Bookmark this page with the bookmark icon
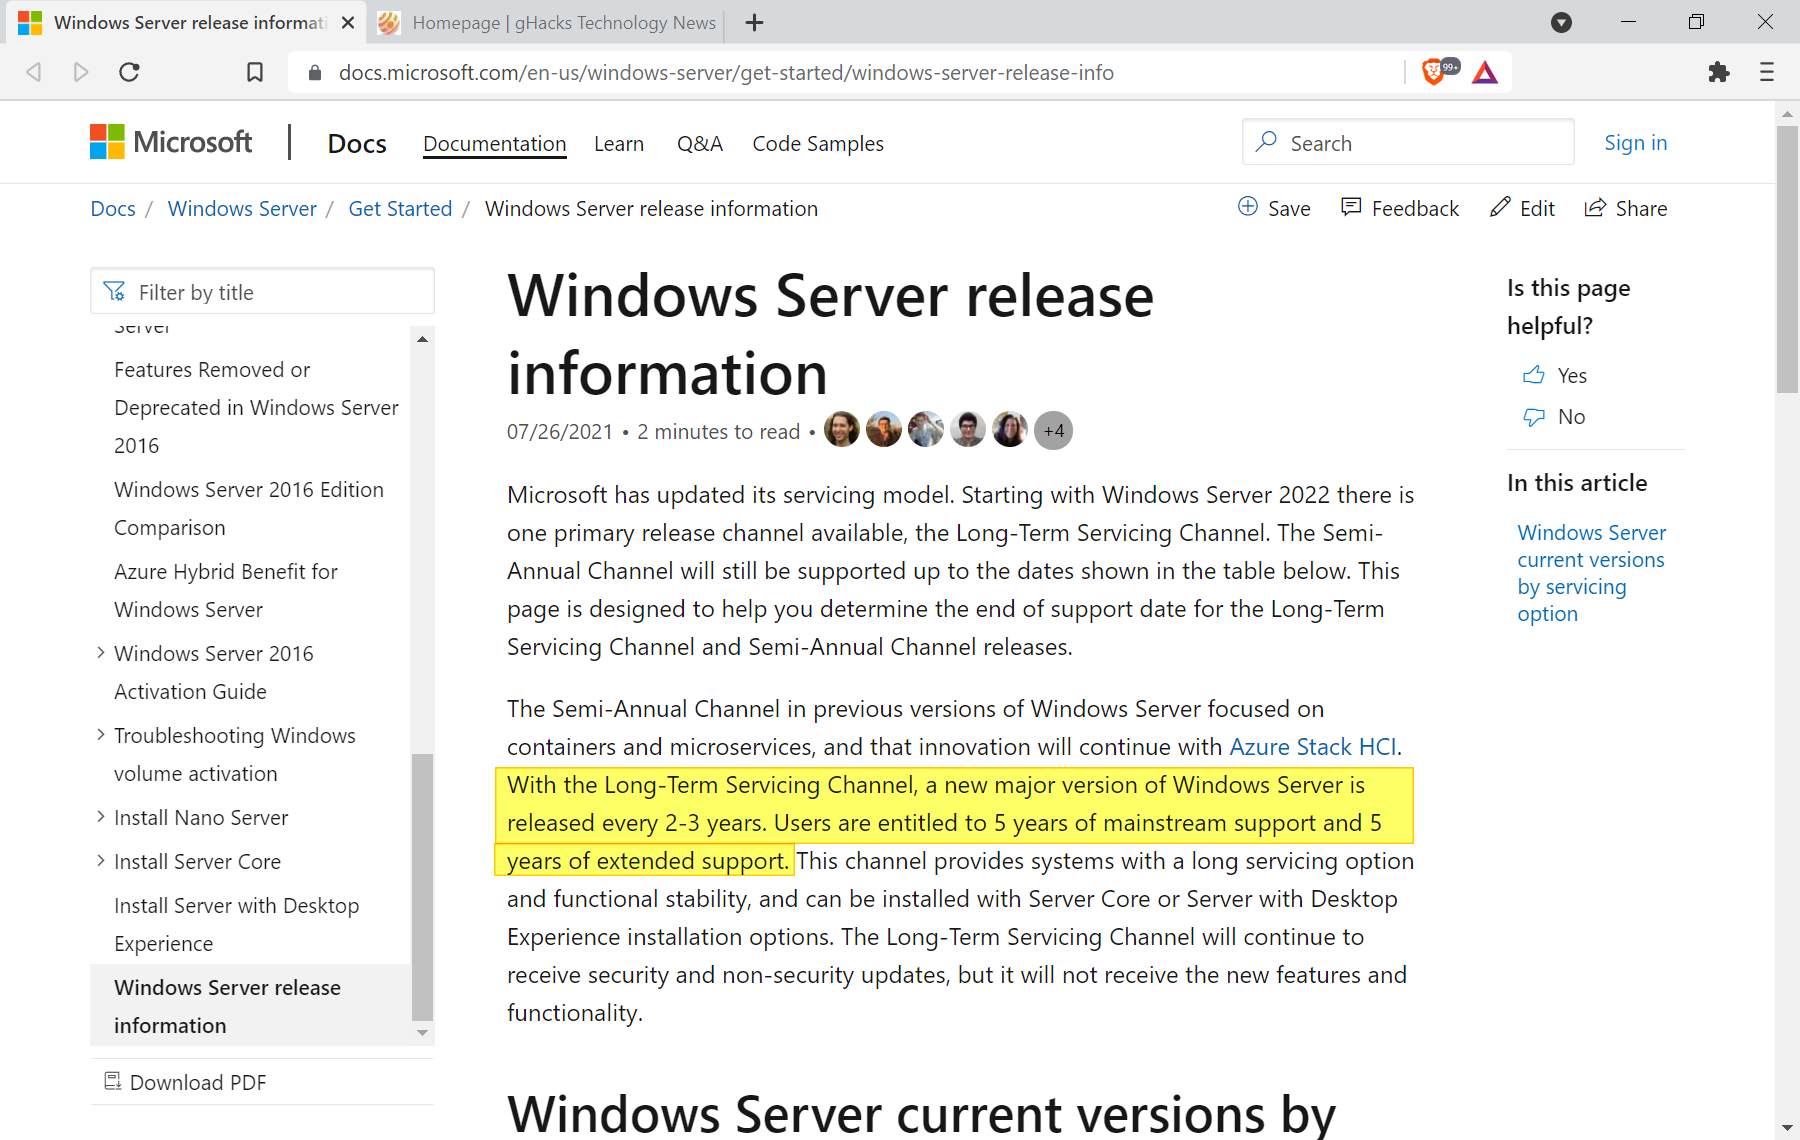 tap(255, 72)
